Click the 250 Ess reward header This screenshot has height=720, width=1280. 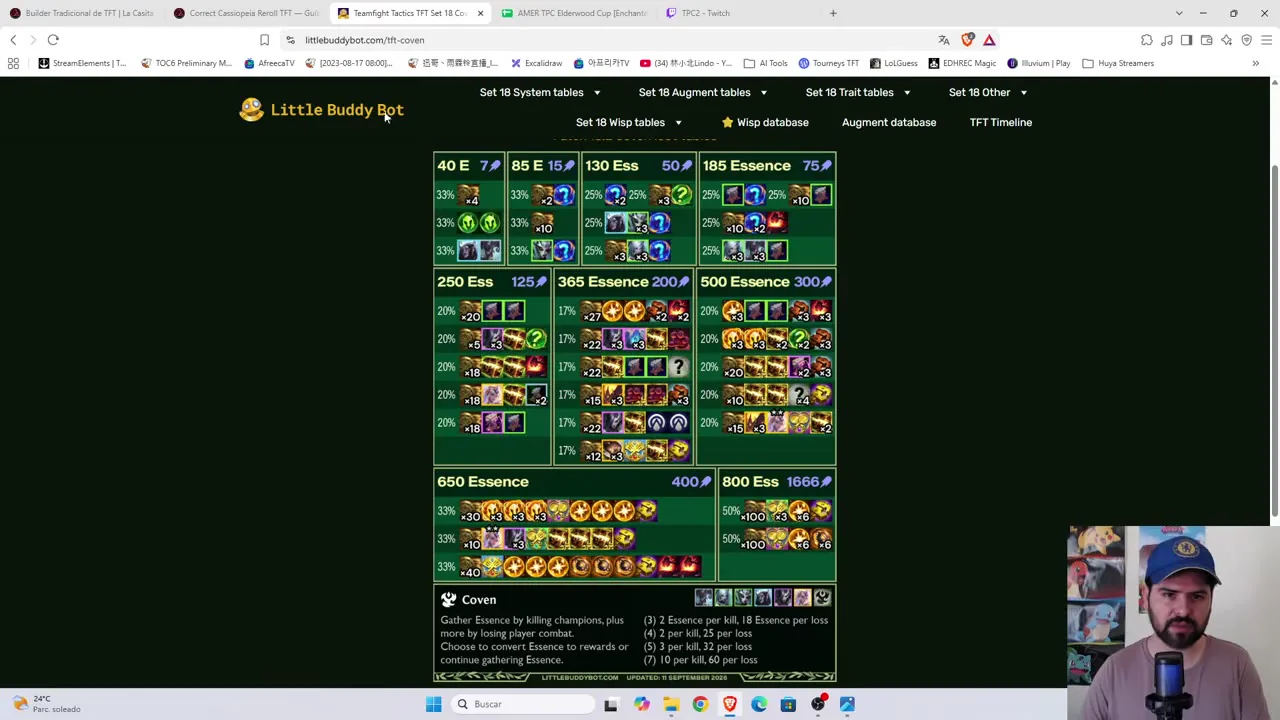coord(492,282)
